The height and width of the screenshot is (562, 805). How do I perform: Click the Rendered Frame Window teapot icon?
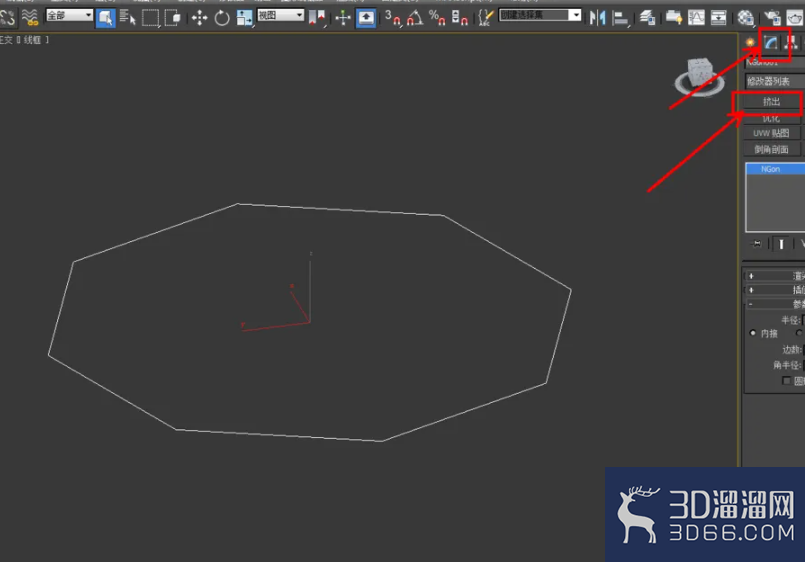[795, 18]
